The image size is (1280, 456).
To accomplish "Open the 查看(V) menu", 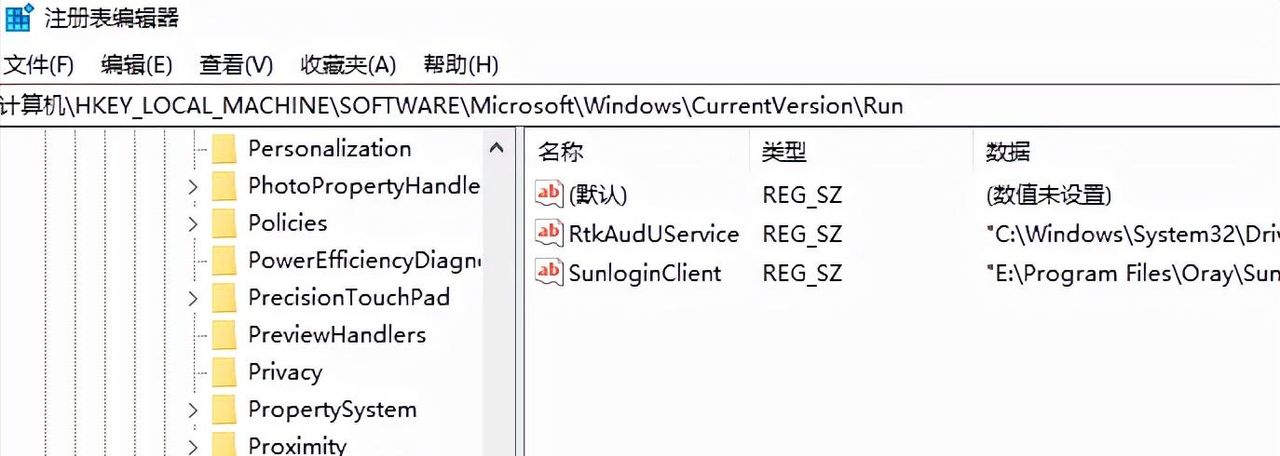I will pyautogui.click(x=236, y=66).
